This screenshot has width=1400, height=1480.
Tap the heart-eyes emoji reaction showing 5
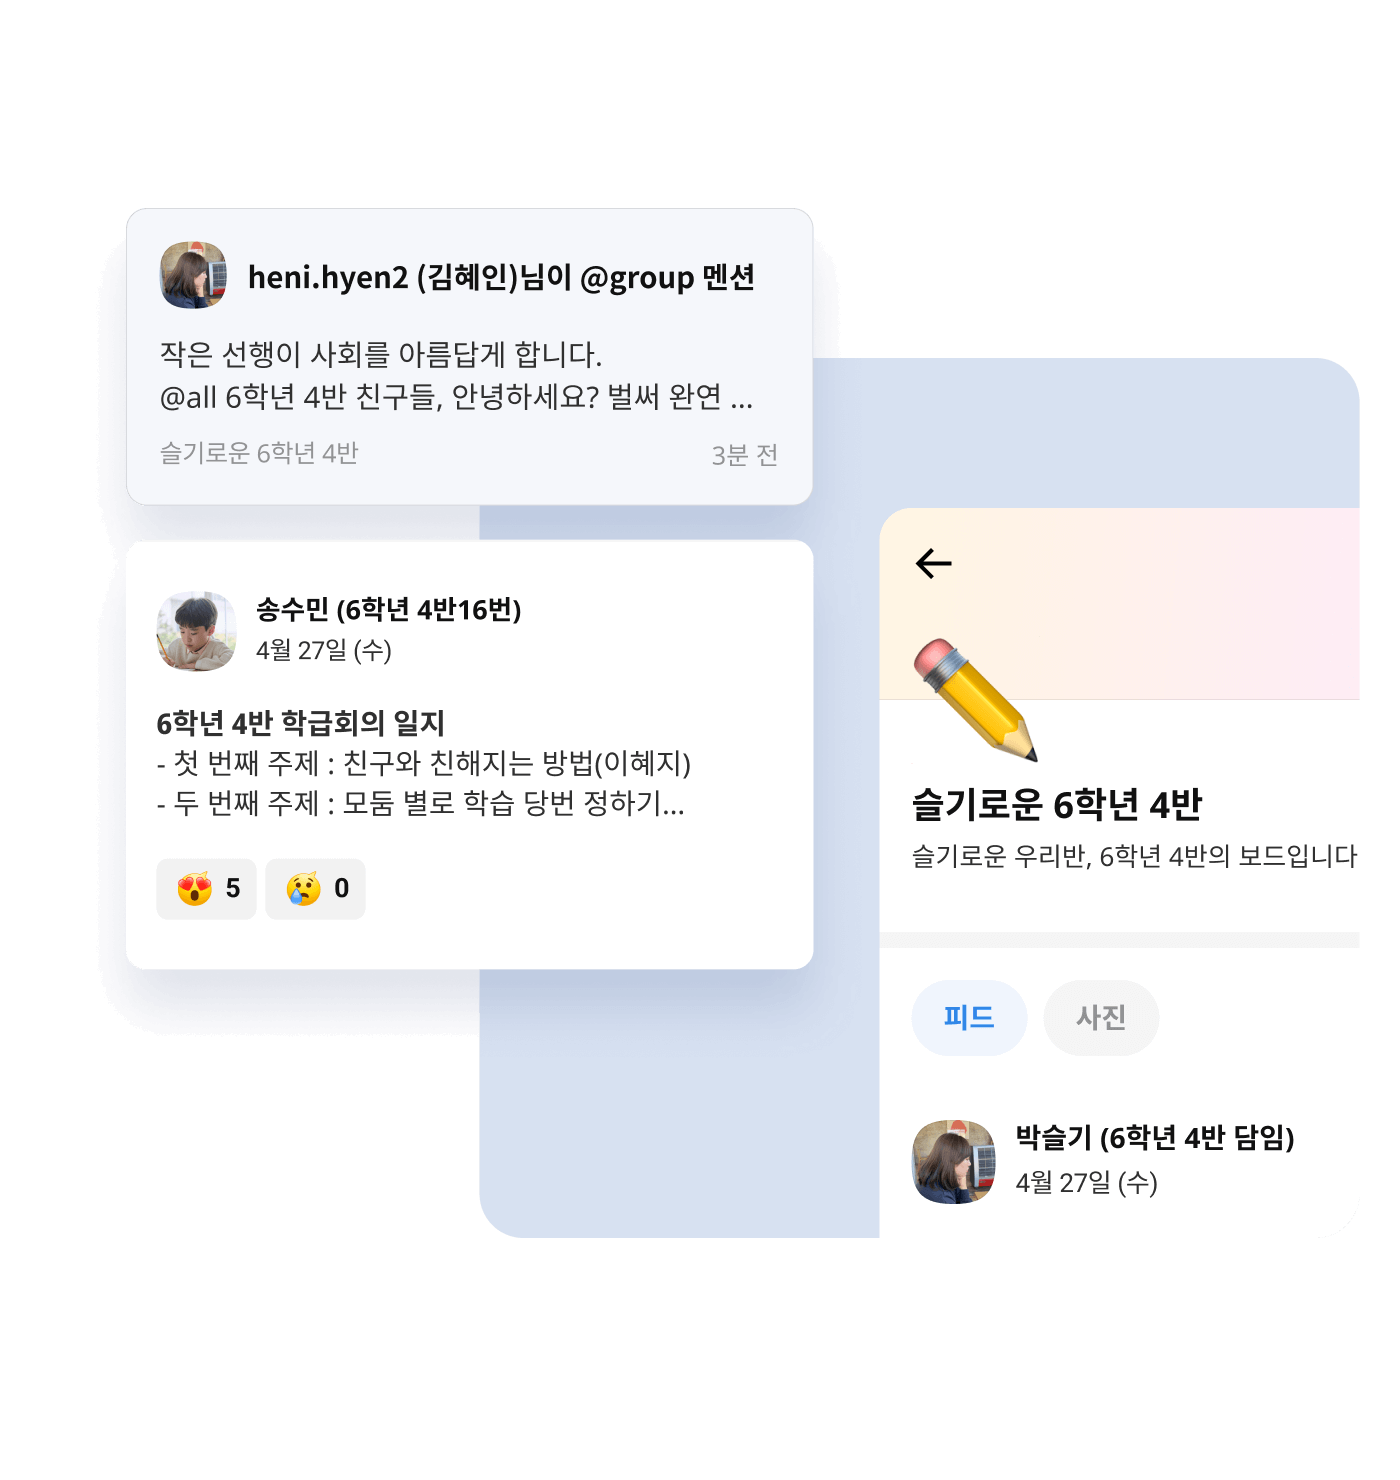pos(206,888)
